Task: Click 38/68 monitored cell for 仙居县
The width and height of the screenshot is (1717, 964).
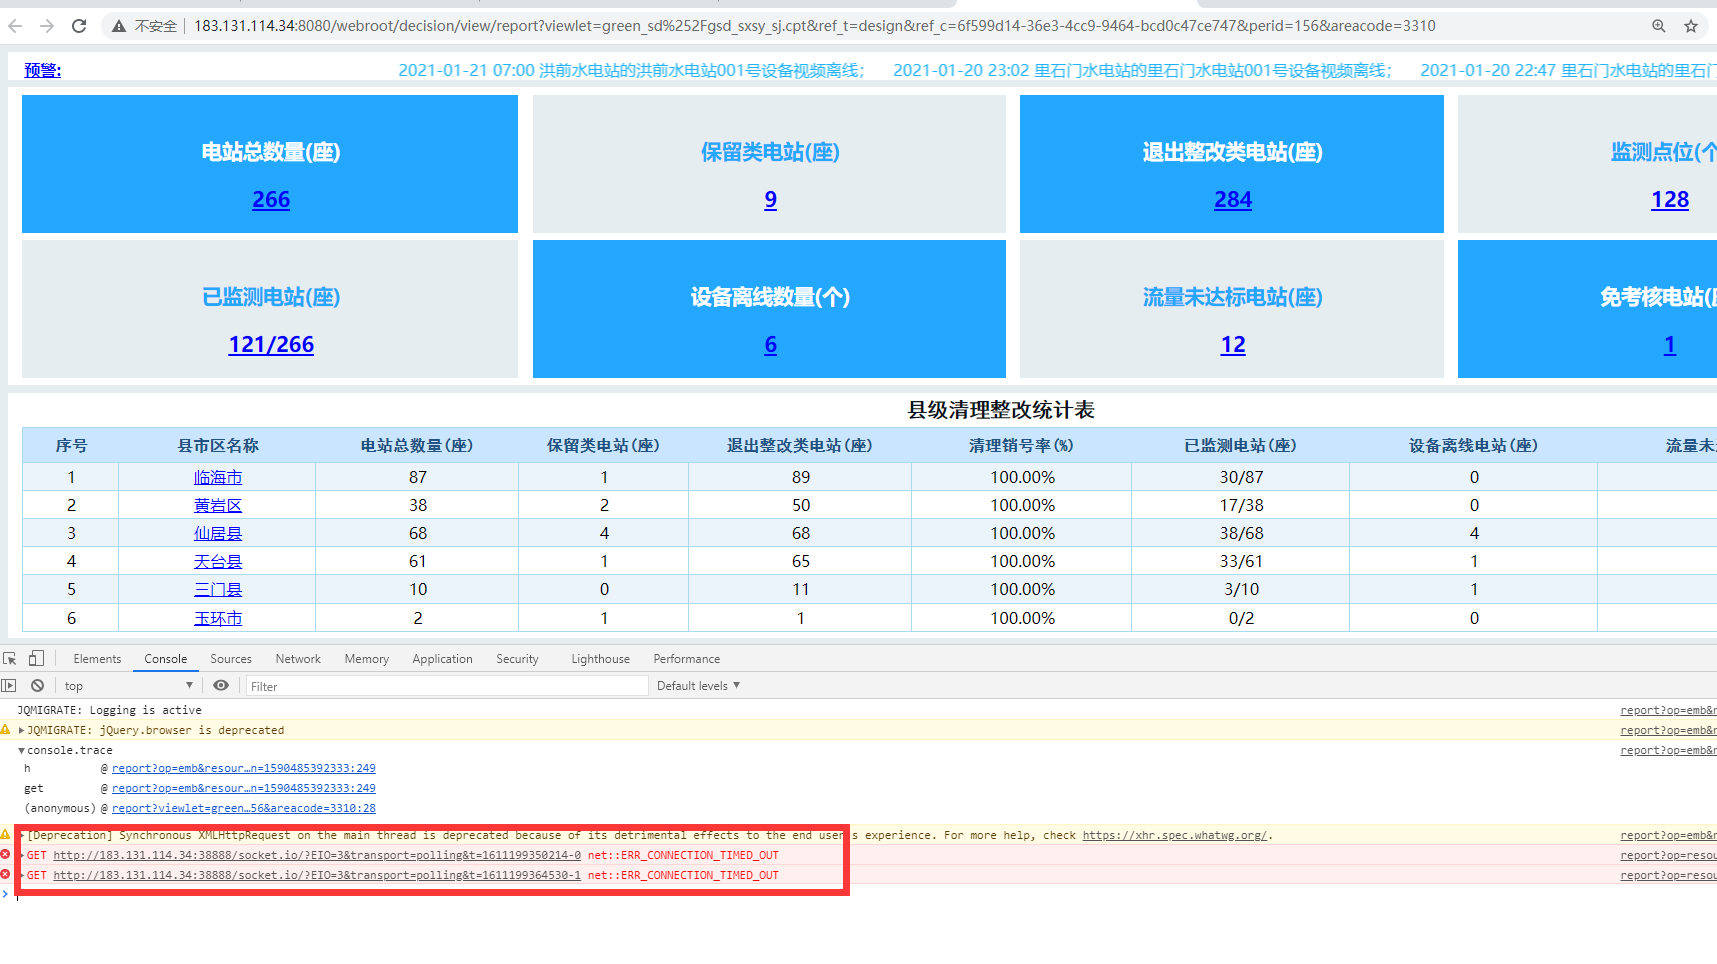Action: 1241,533
